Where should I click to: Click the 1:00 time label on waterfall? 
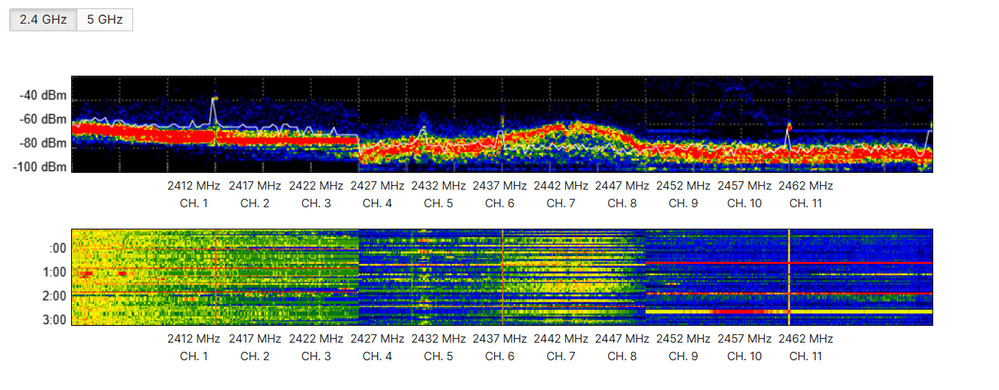(55, 272)
